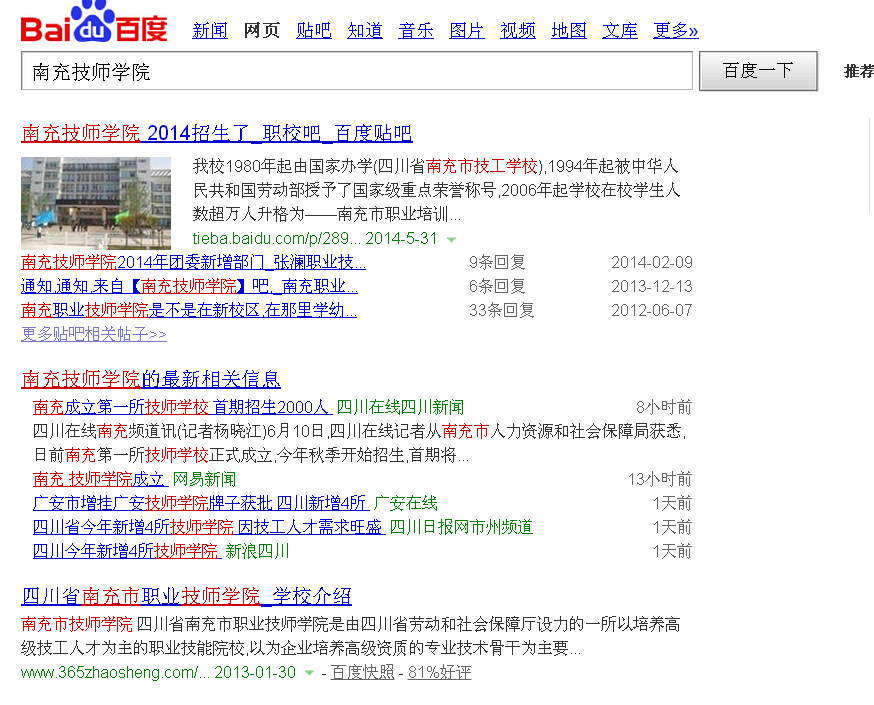Click the 9条回复 reply count

[497, 262]
